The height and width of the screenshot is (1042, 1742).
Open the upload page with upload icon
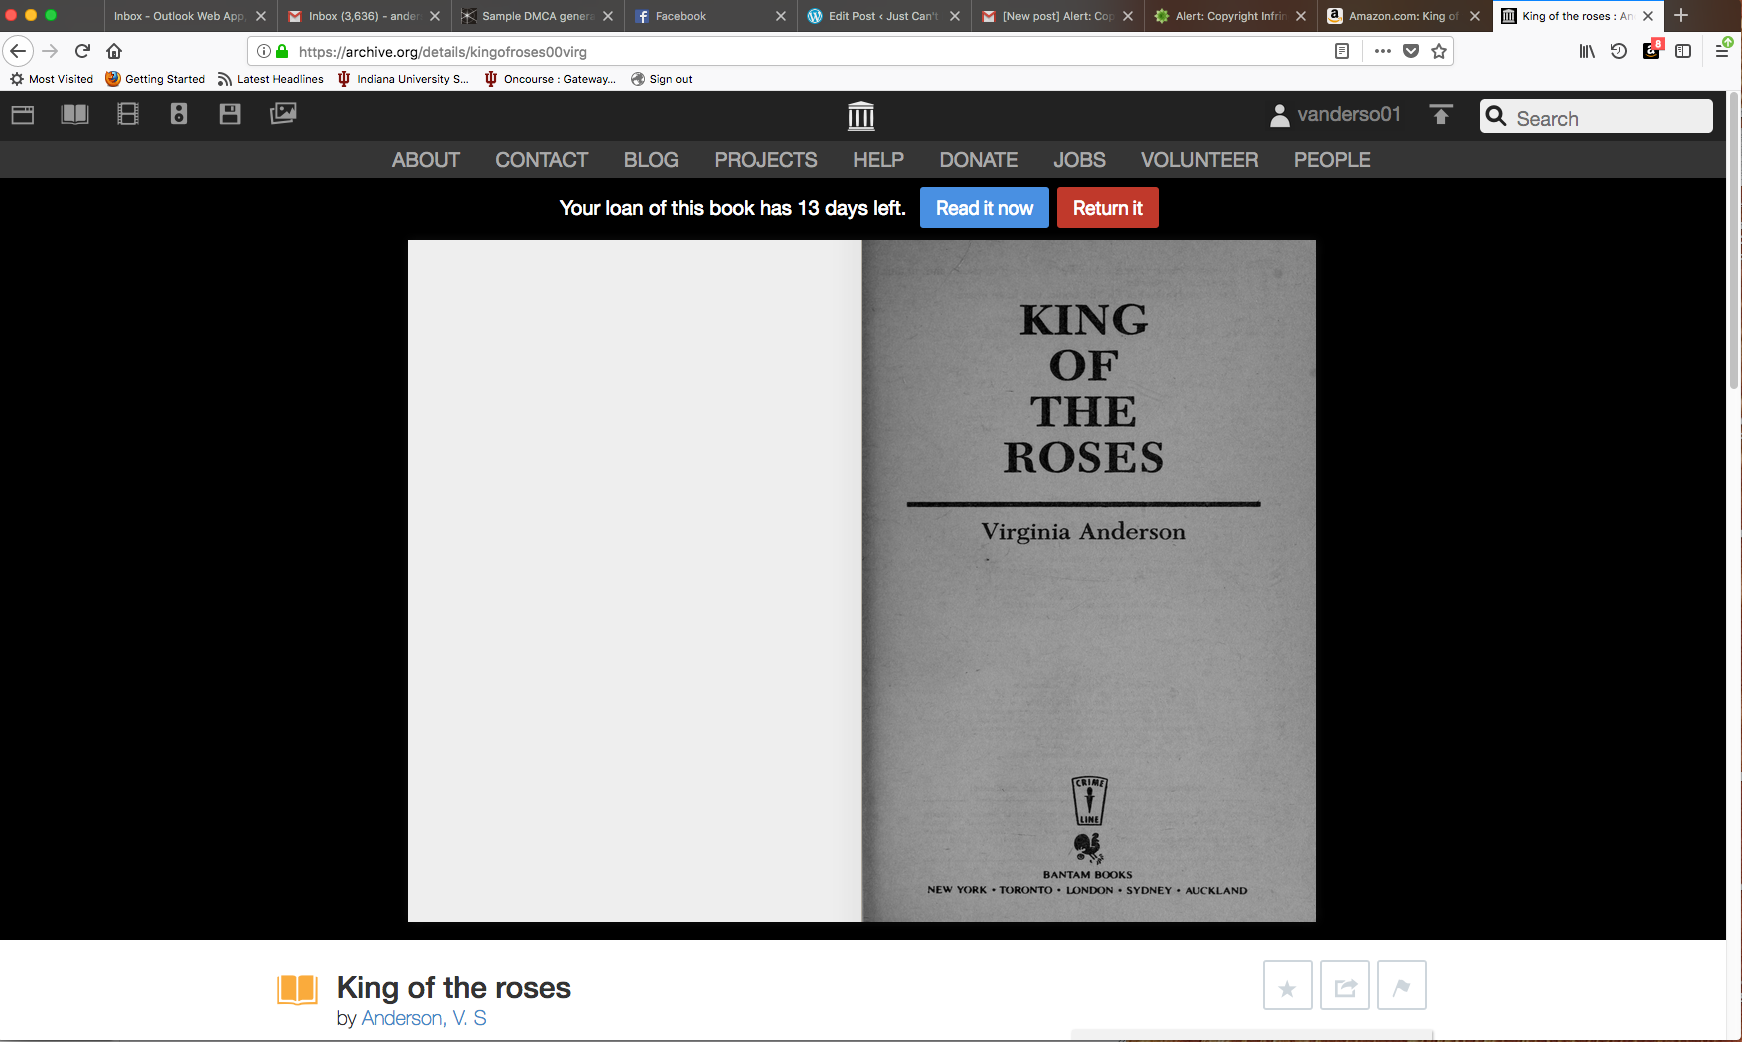1440,115
